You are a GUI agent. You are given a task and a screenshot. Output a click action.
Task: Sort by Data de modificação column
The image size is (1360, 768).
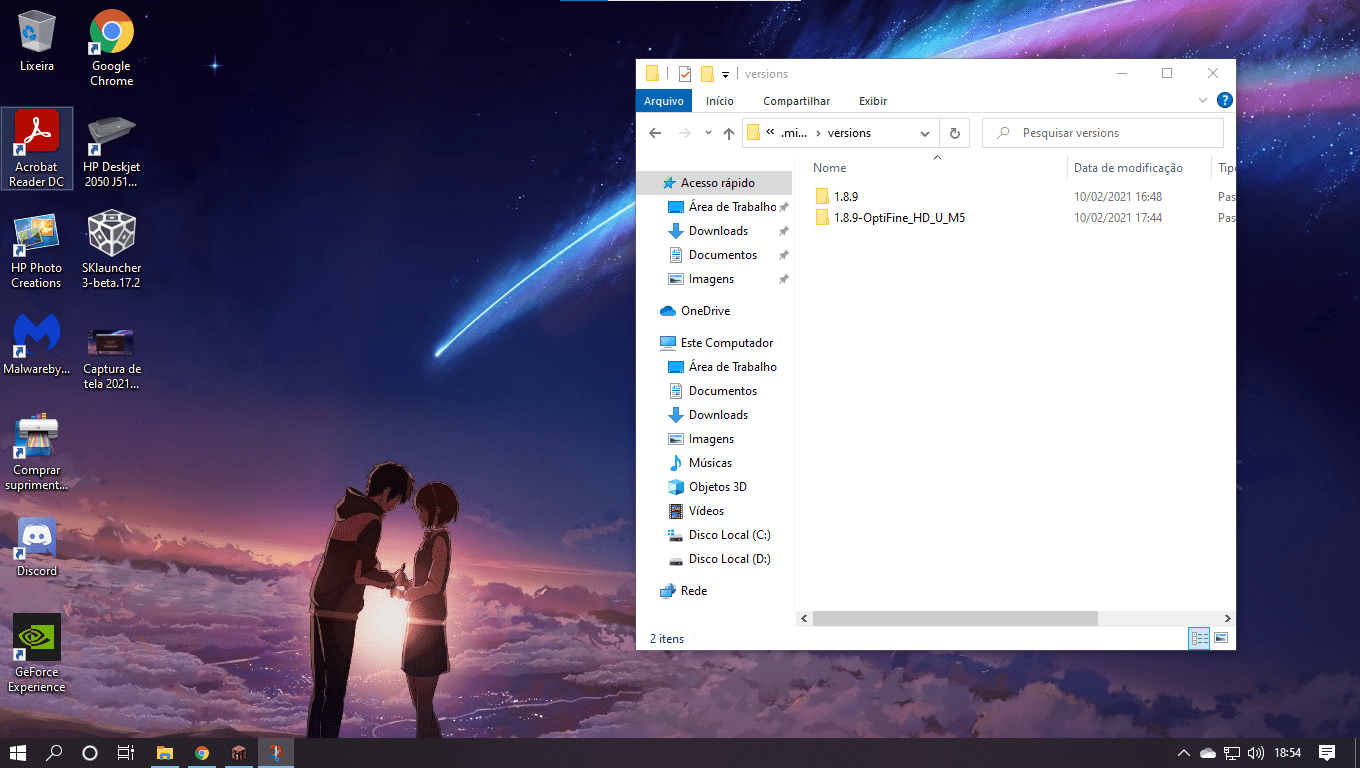(x=1128, y=168)
